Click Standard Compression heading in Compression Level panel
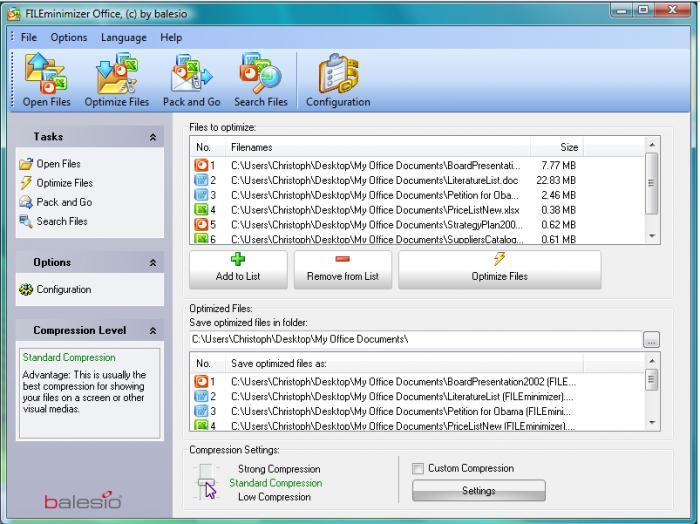The height and width of the screenshot is (524, 700). [69, 358]
